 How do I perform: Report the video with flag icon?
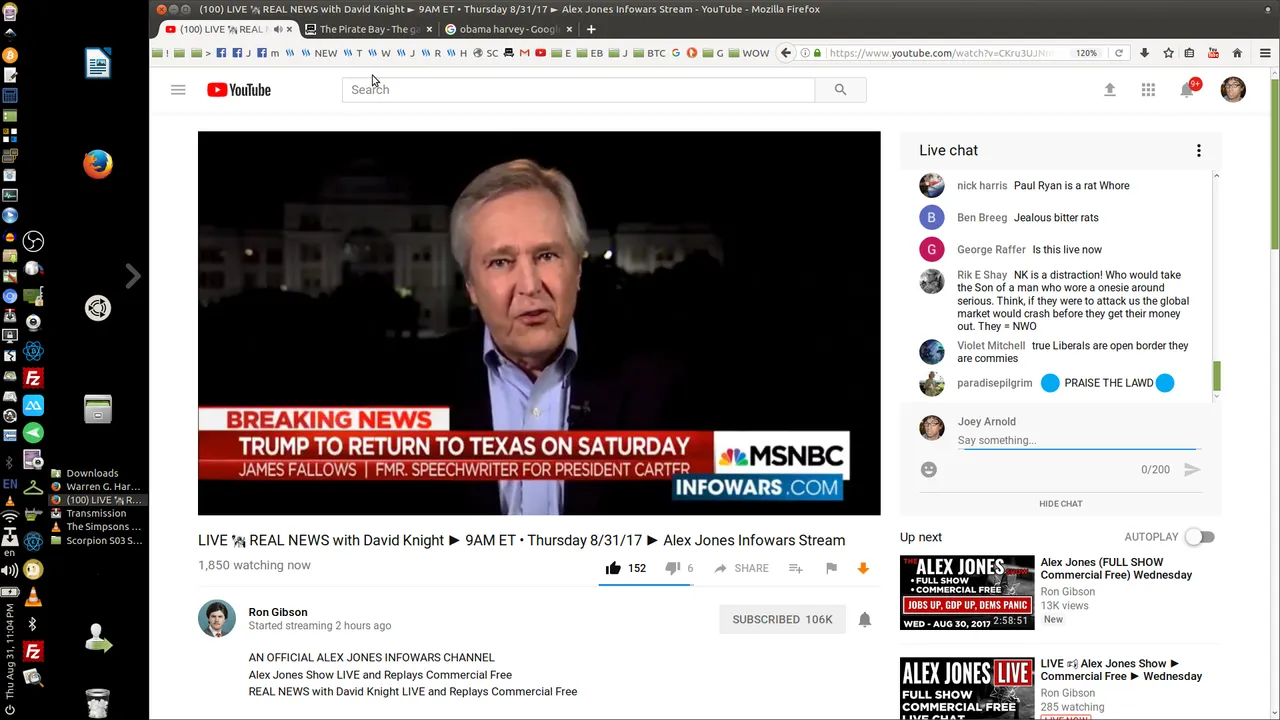coord(831,568)
